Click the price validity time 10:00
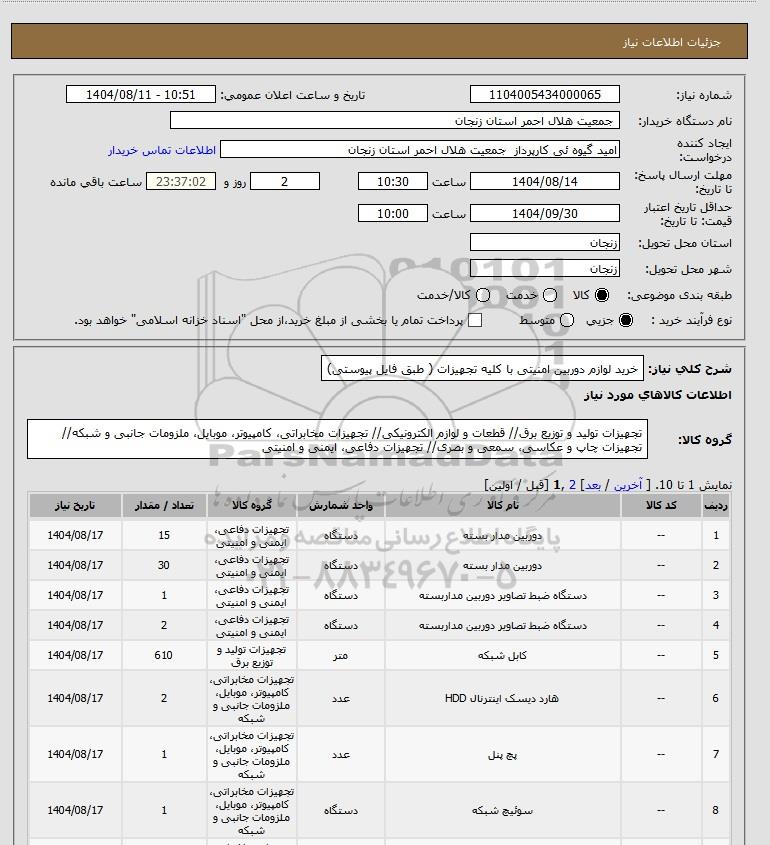Viewport: 770px width, 845px height. [393, 213]
